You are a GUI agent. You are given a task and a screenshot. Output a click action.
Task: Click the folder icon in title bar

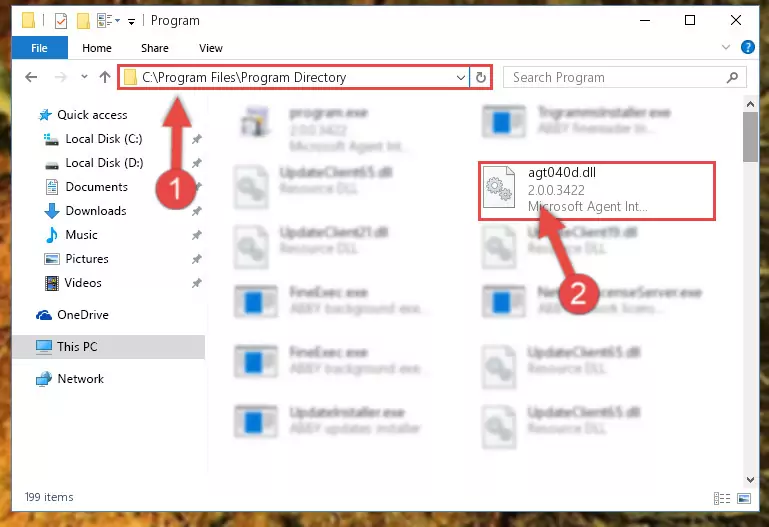tap(28, 21)
